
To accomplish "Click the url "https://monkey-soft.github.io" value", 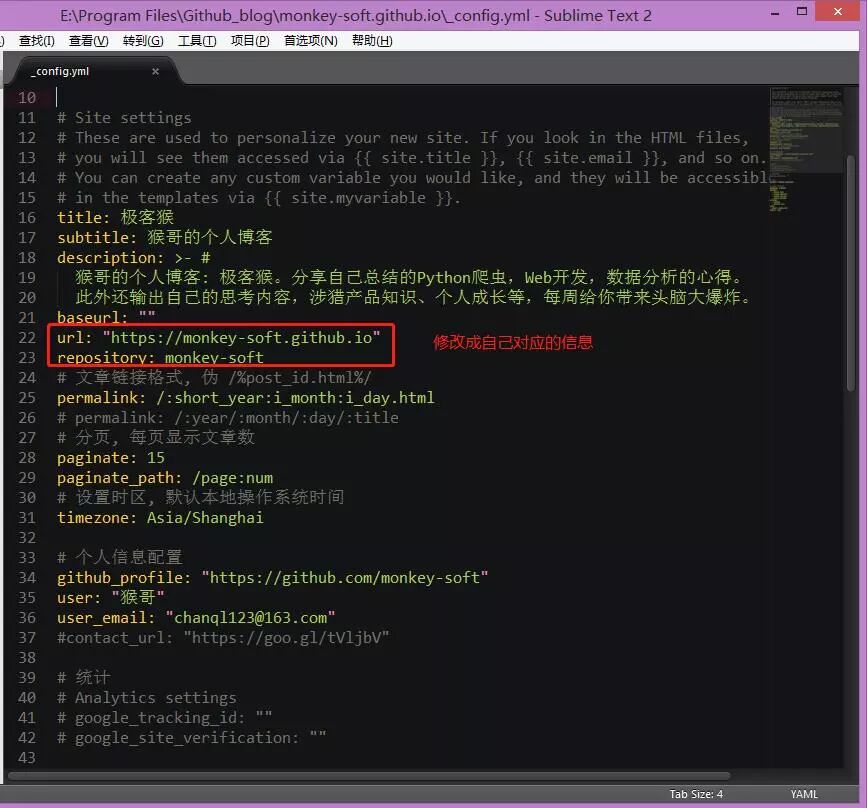I will [x=241, y=338].
